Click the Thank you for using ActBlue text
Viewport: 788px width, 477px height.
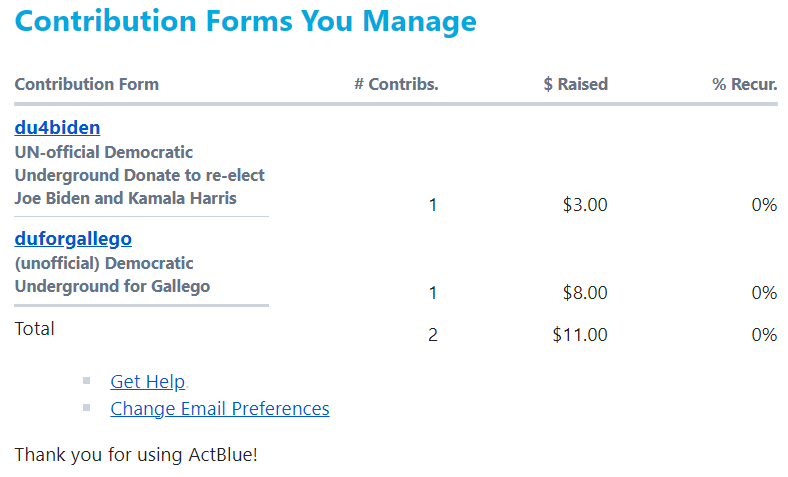pos(136,455)
